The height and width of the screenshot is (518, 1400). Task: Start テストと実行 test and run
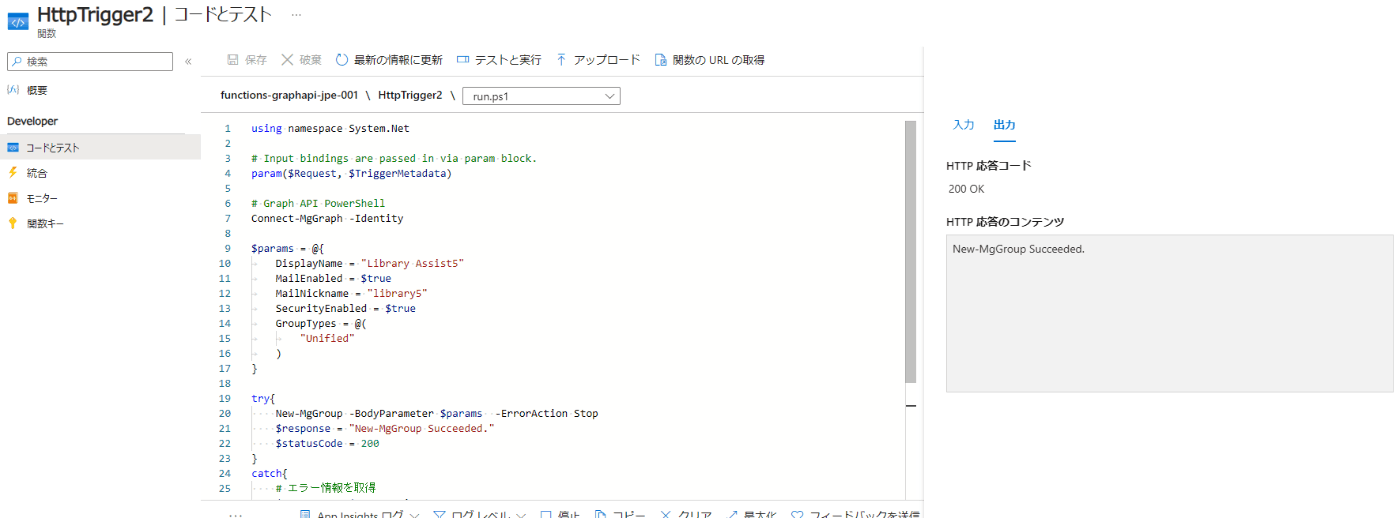(499, 60)
